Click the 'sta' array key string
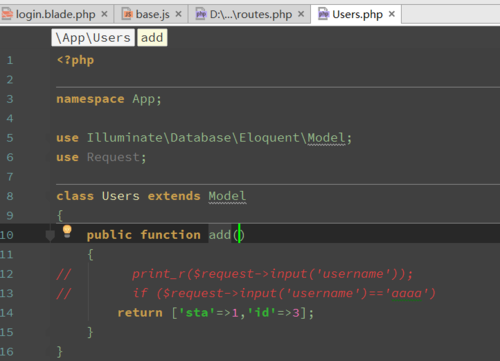This screenshot has height=361, width=500. click(197, 313)
